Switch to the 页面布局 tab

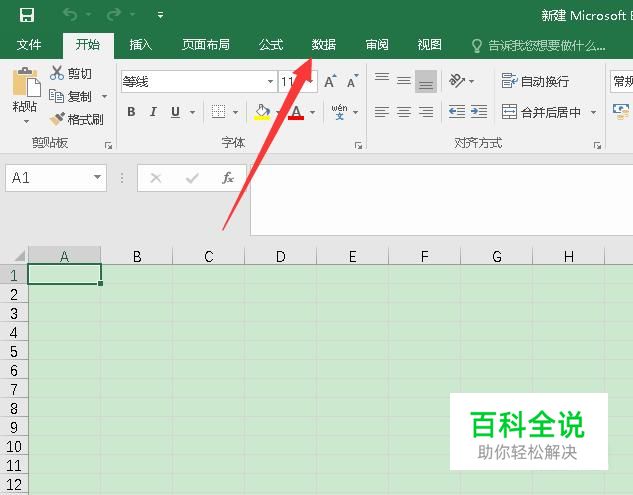point(206,44)
